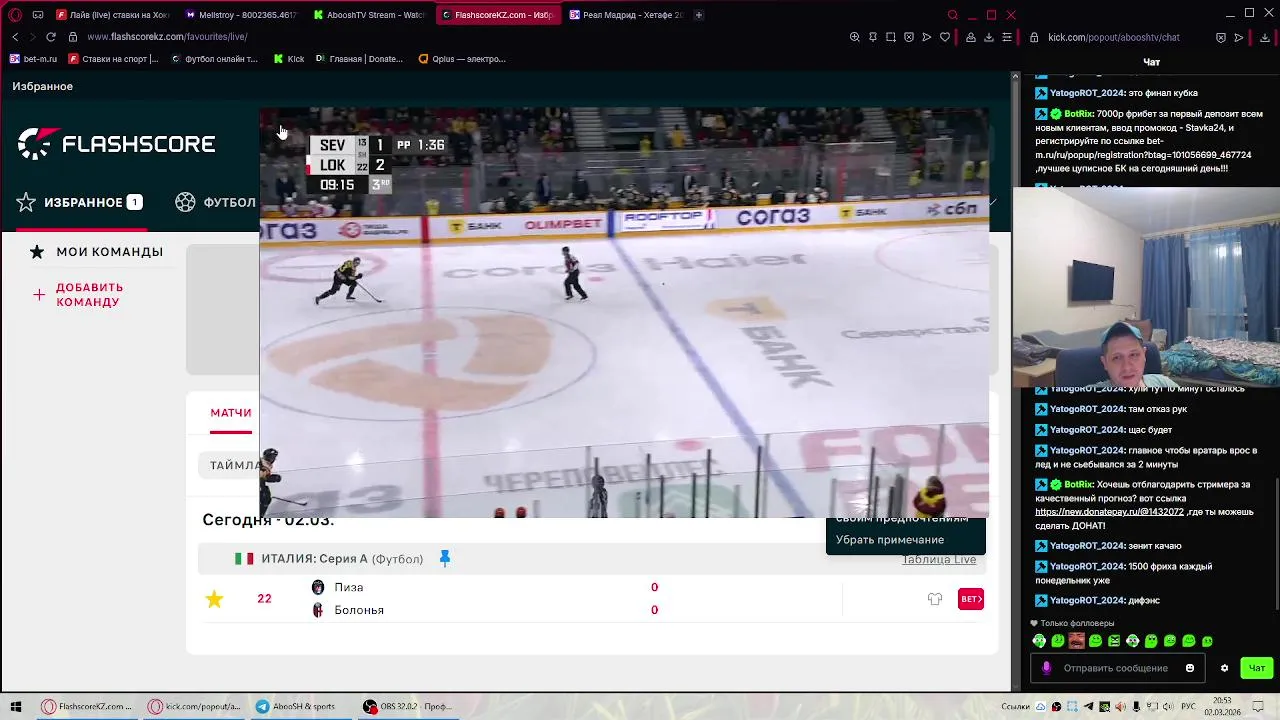This screenshot has height=720, width=1280.
Task: Switch to Реал Мадрид – Хетафе tab
Action: [626, 15]
